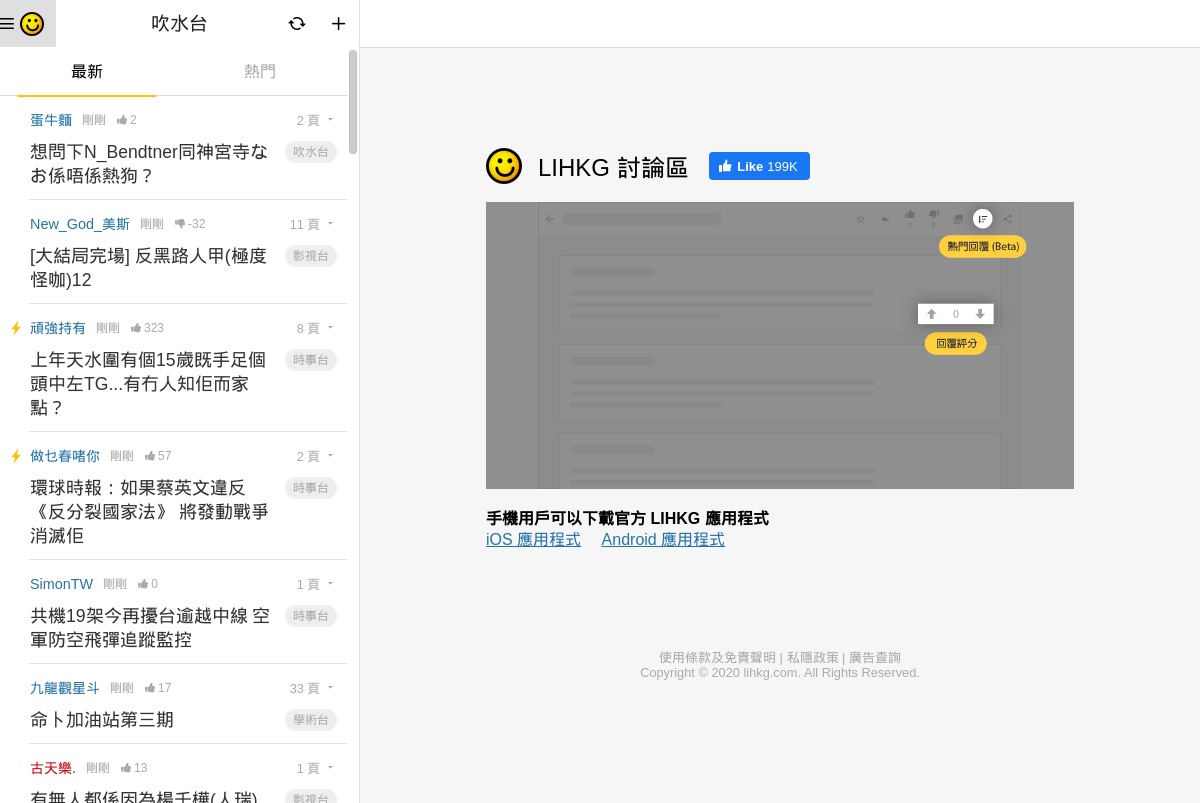The height and width of the screenshot is (803, 1200).
Task: Click the thumbs-up icon showing 13
Action: [x=126, y=768]
